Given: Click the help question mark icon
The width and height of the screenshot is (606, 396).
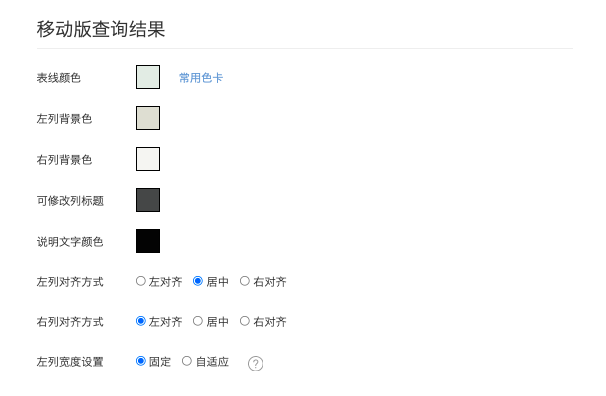Looking at the screenshot, I should pos(255,364).
